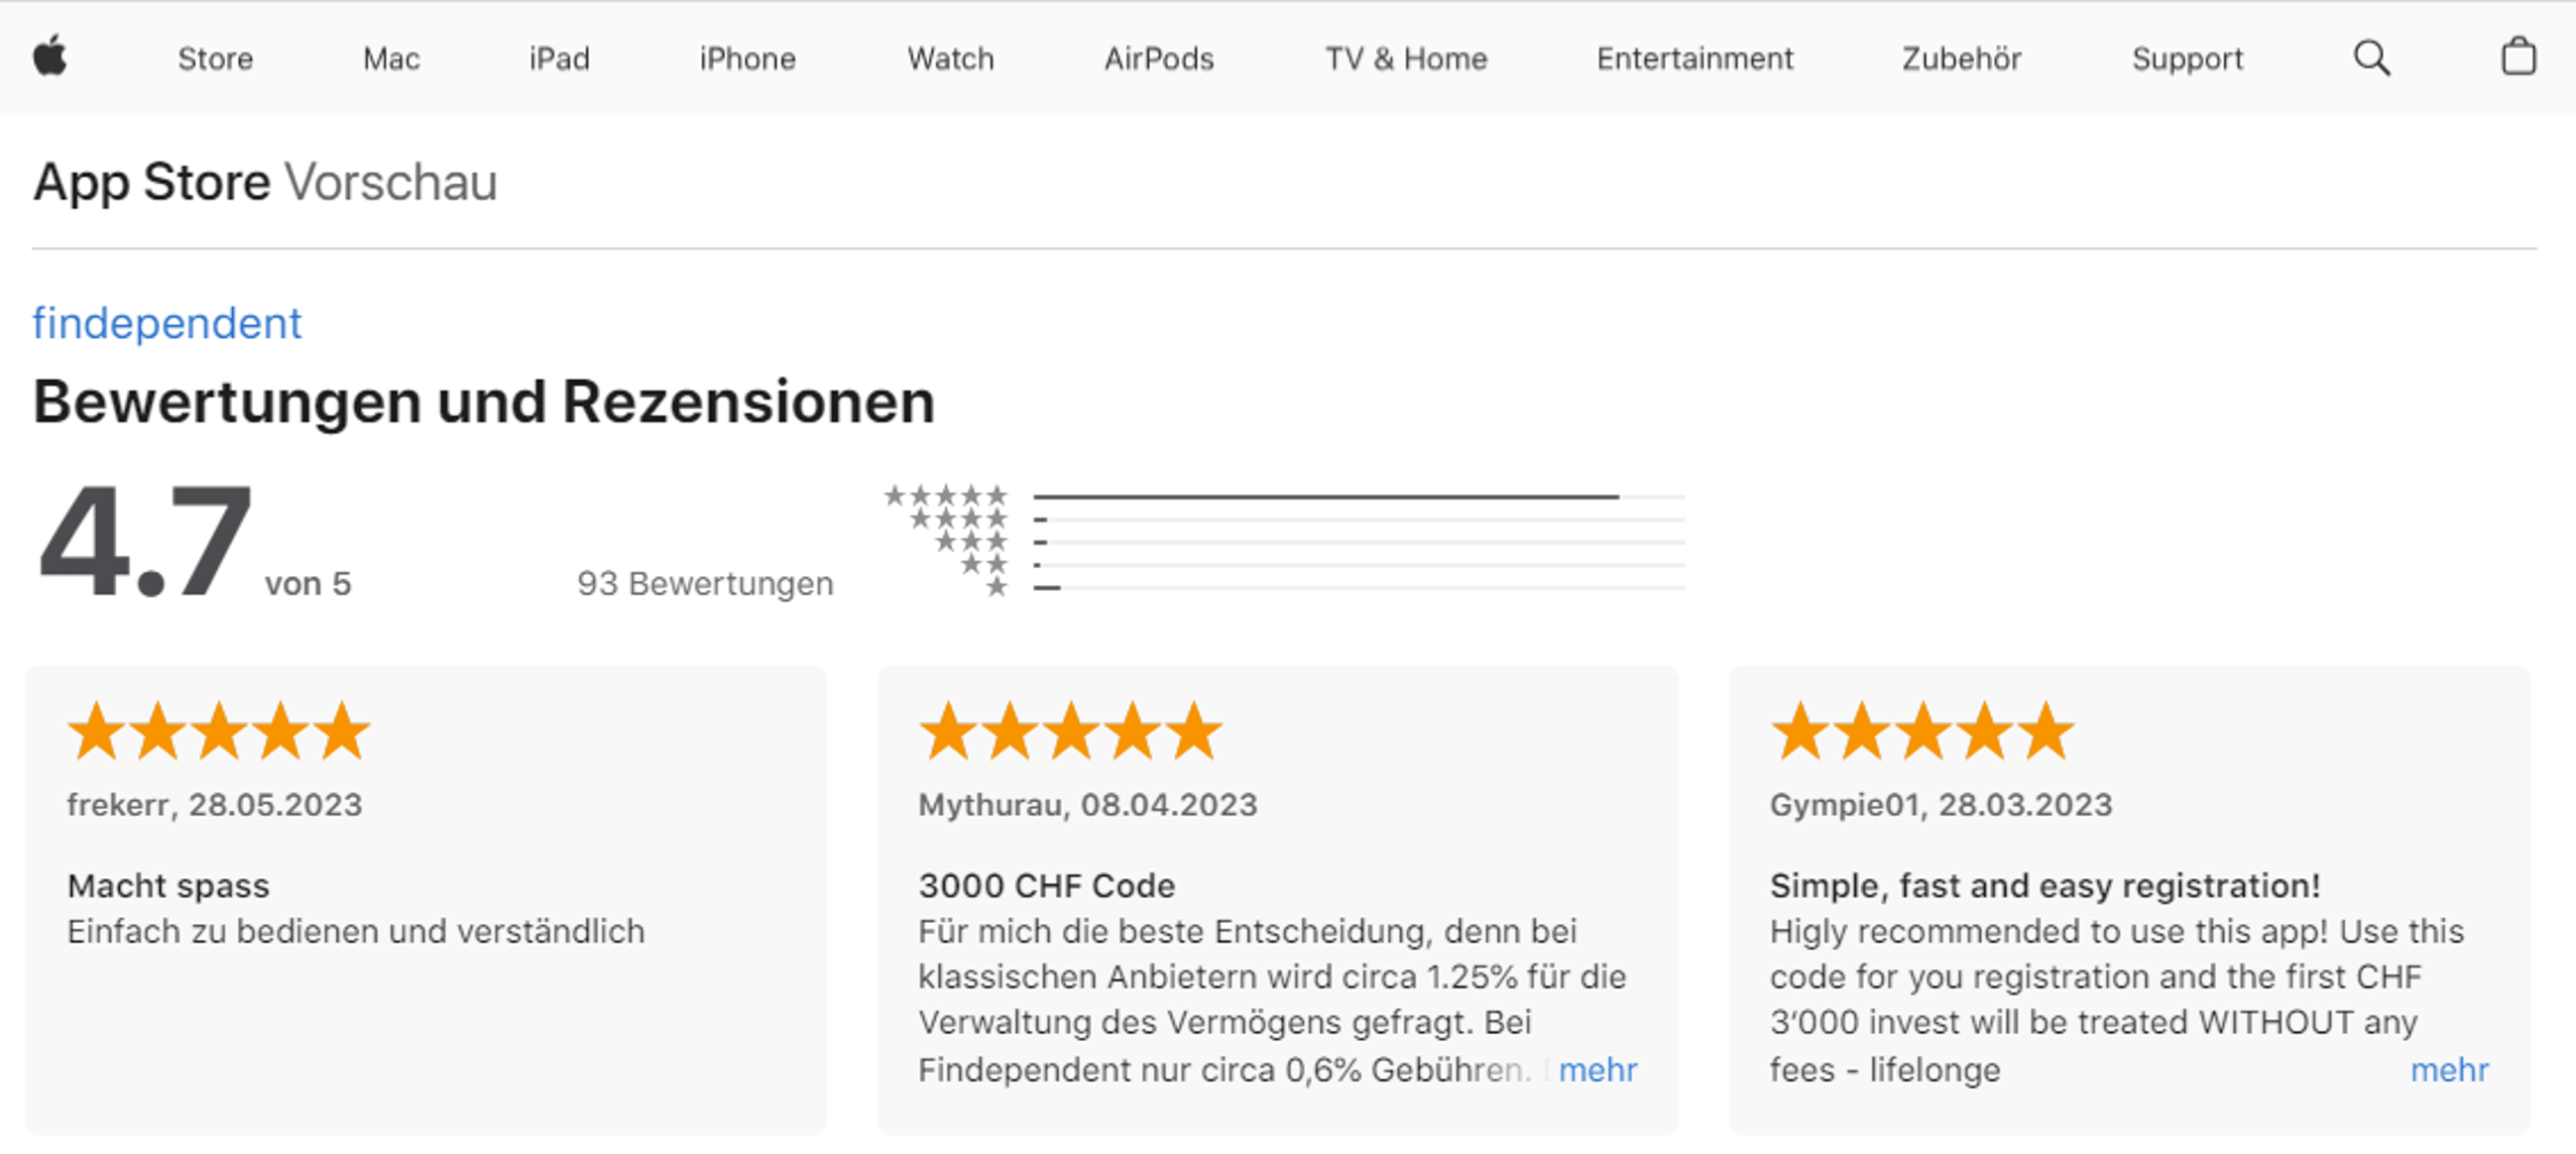Open the 'Macht spass' review card

click(x=425, y=900)
